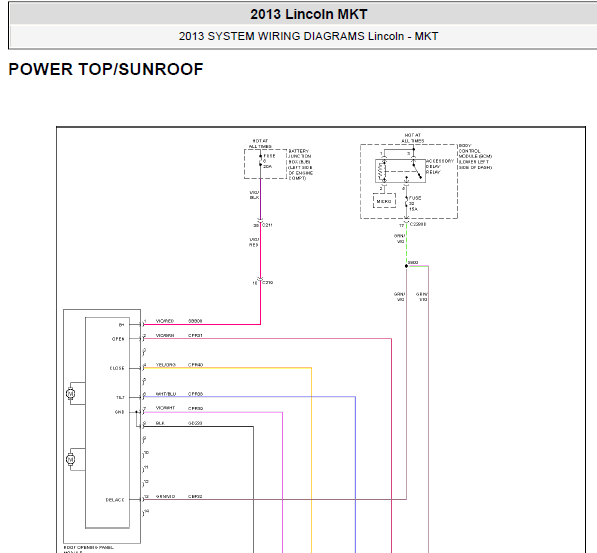Click the VIO/BLK wire label below junction box
The image size is (597, 553).
pyautogui.click(x=254, y=195)
